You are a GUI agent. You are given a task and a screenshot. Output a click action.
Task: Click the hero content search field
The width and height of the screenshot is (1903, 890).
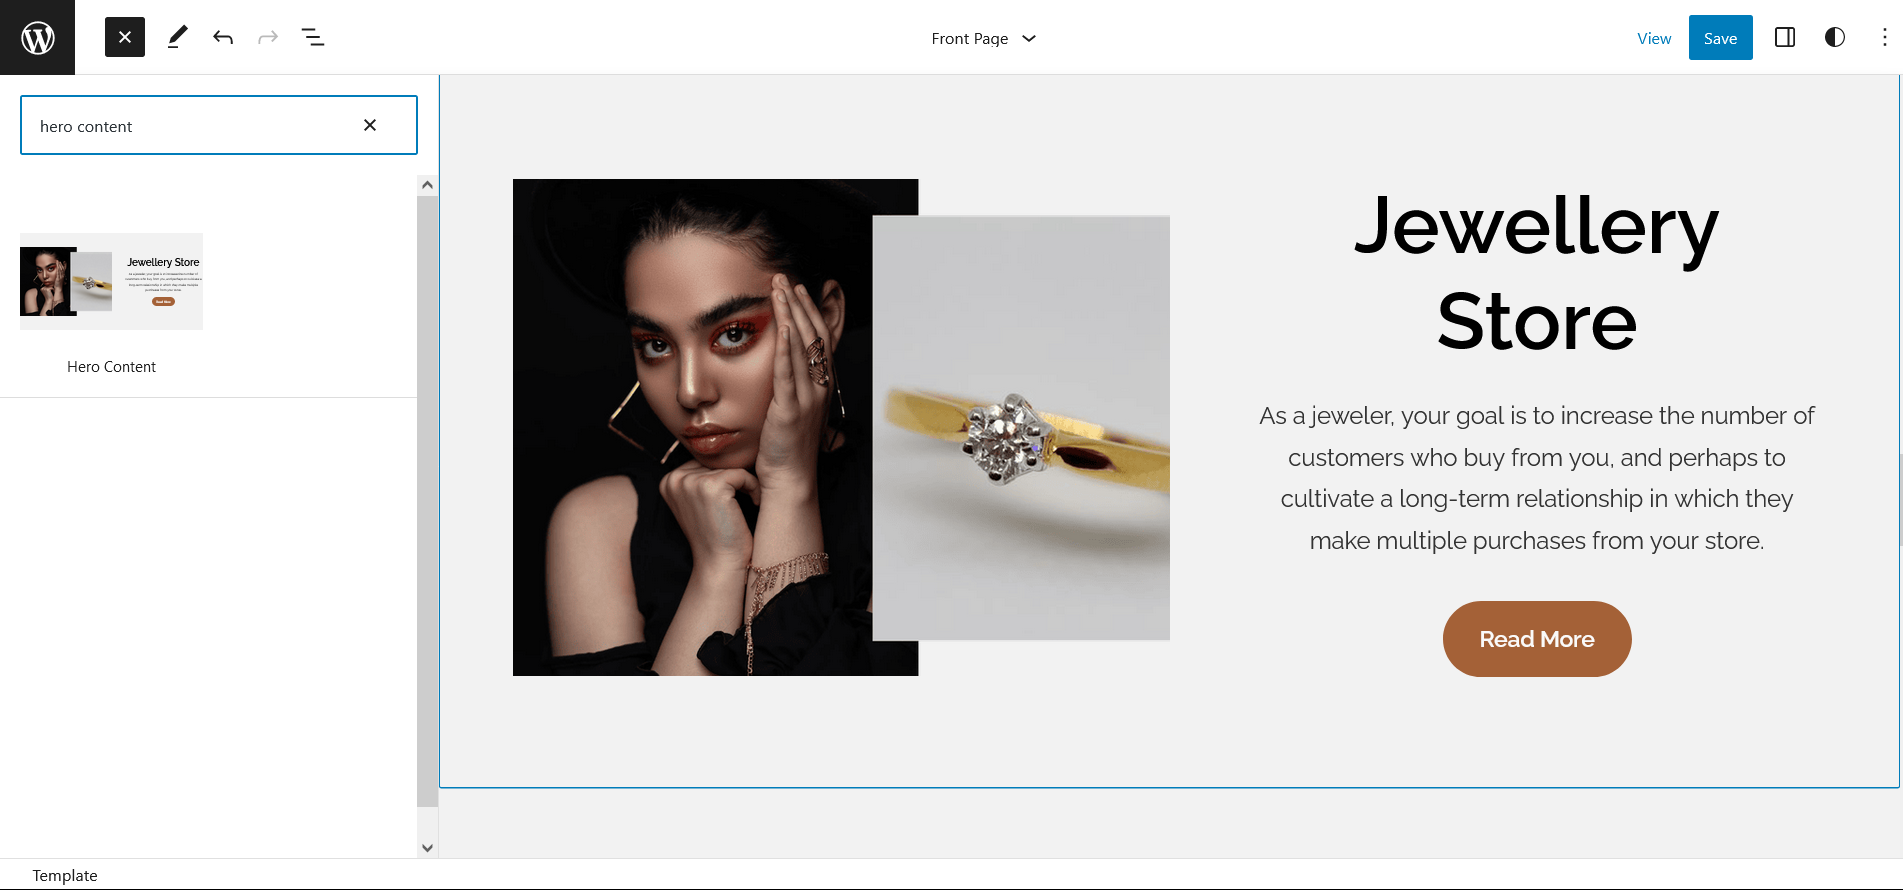pyautogui.click(x=190, y=126)
